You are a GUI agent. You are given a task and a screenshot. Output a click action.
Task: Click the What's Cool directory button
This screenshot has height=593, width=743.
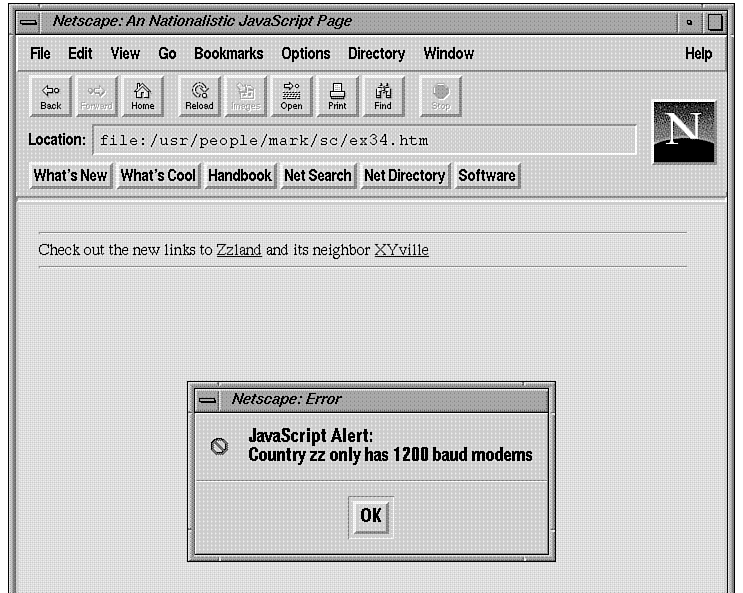(157, 176)
